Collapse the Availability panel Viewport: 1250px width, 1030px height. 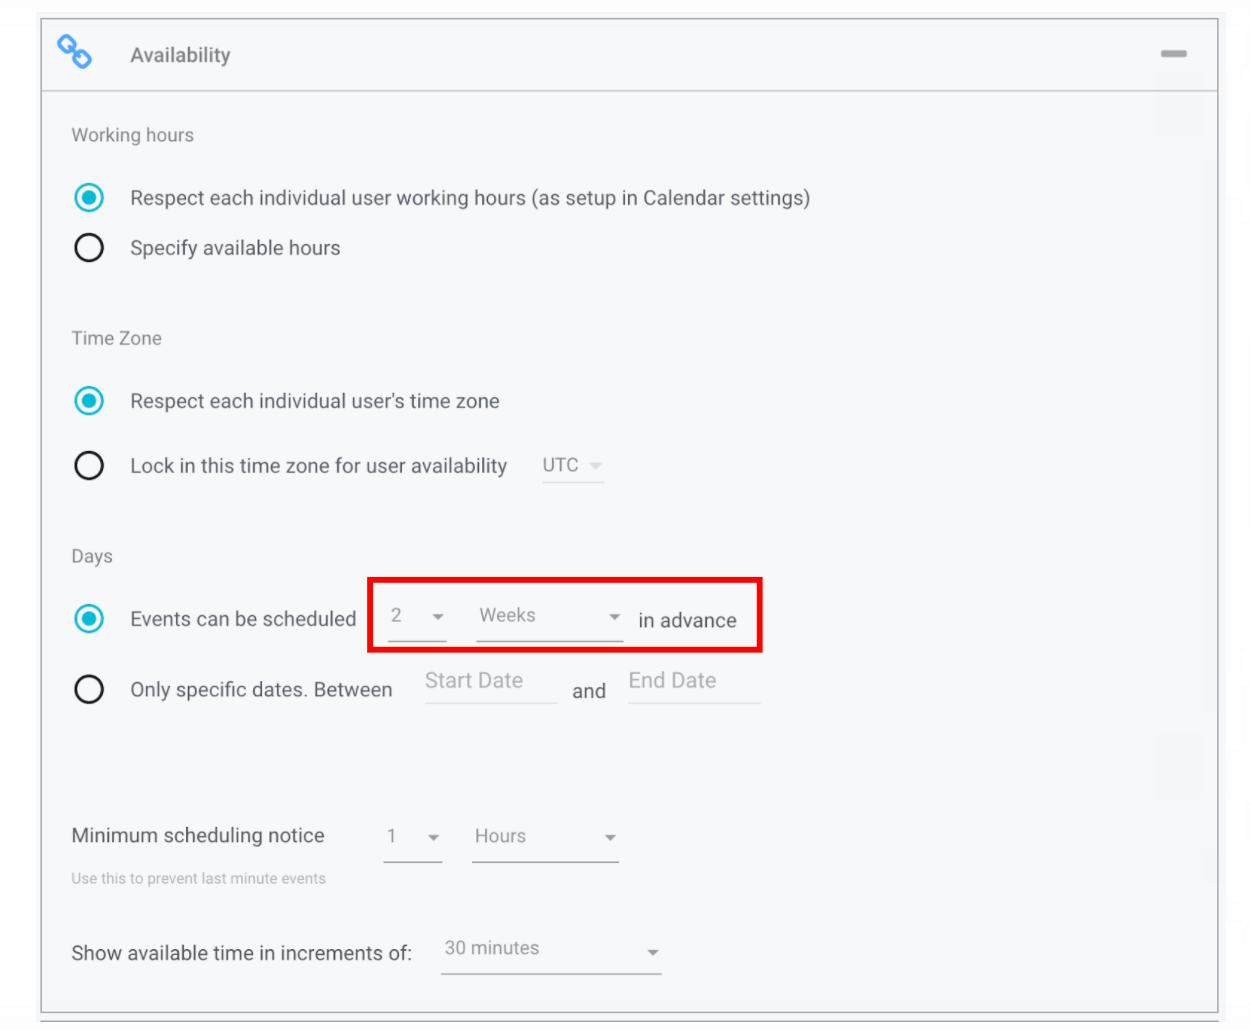point(1173,54)
